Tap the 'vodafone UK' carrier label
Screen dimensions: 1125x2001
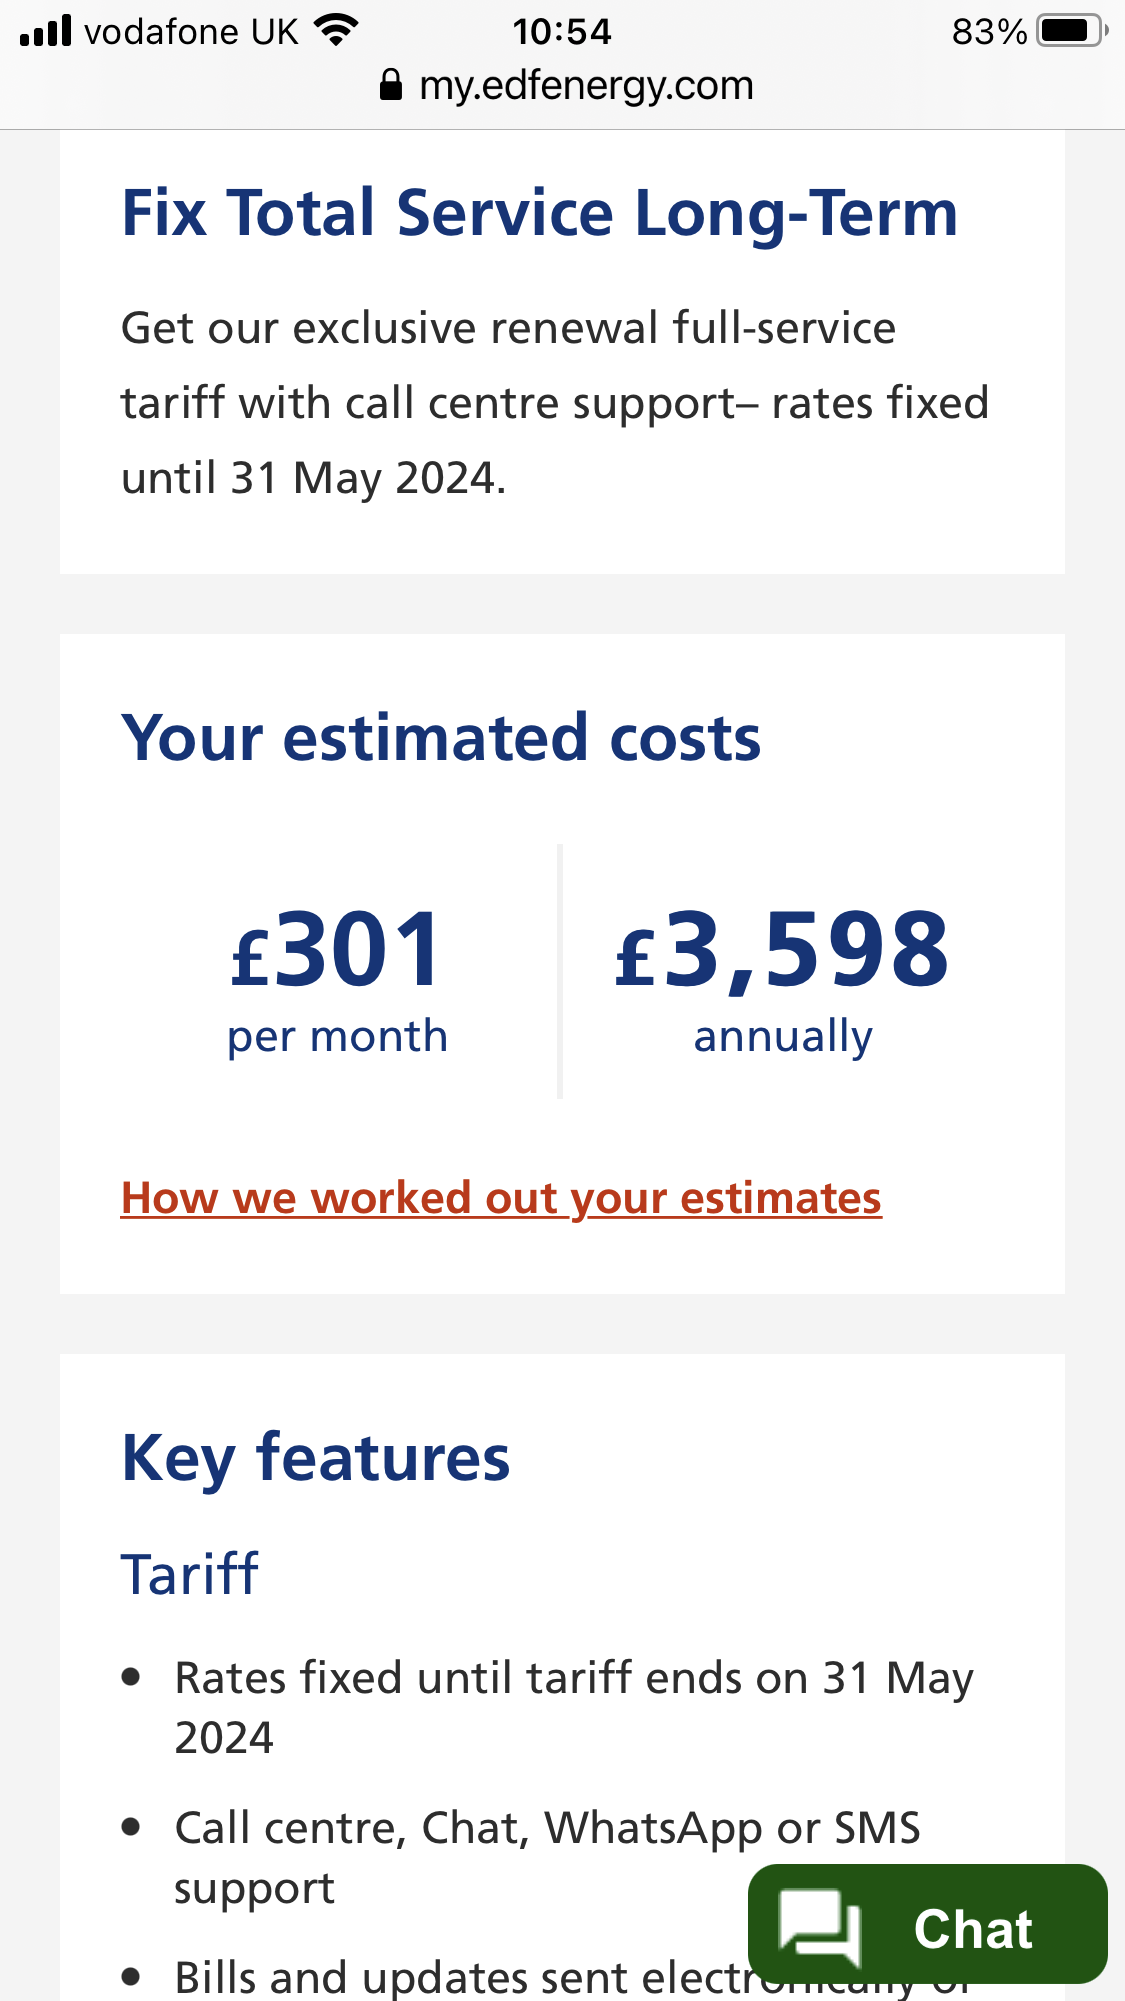point(191,32)
